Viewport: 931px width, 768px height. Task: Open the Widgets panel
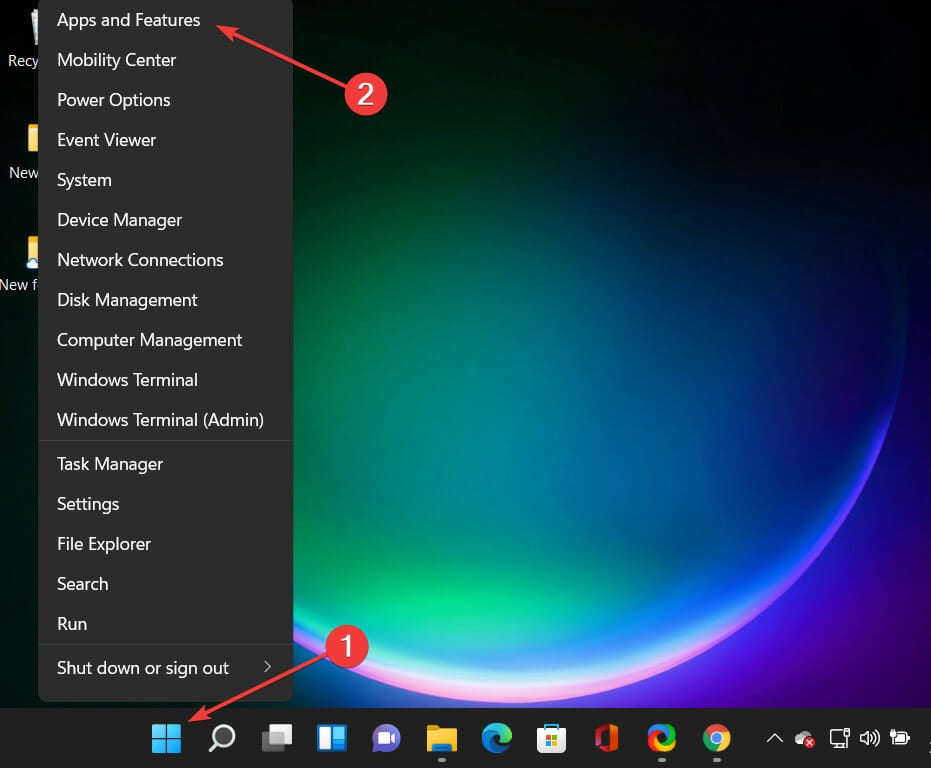click(331, 738)
